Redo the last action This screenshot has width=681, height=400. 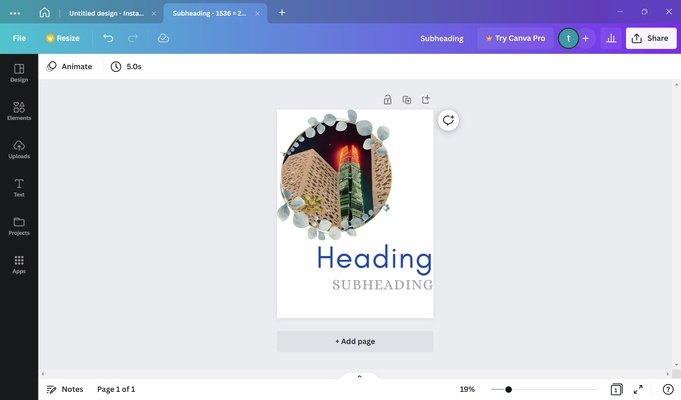(133, 38)
